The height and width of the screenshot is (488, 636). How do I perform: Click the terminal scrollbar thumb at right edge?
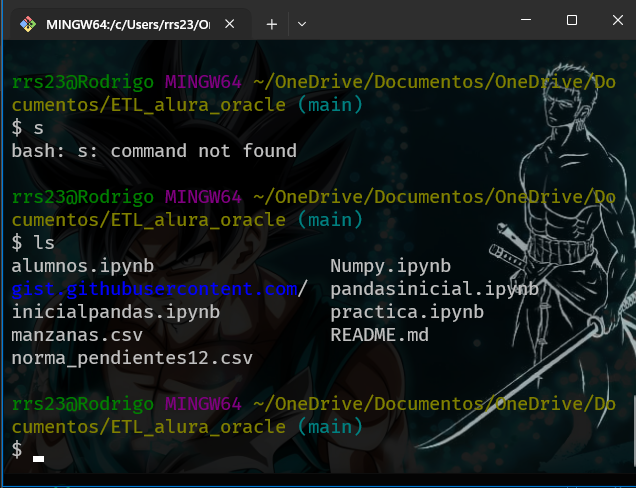[634, 431]
